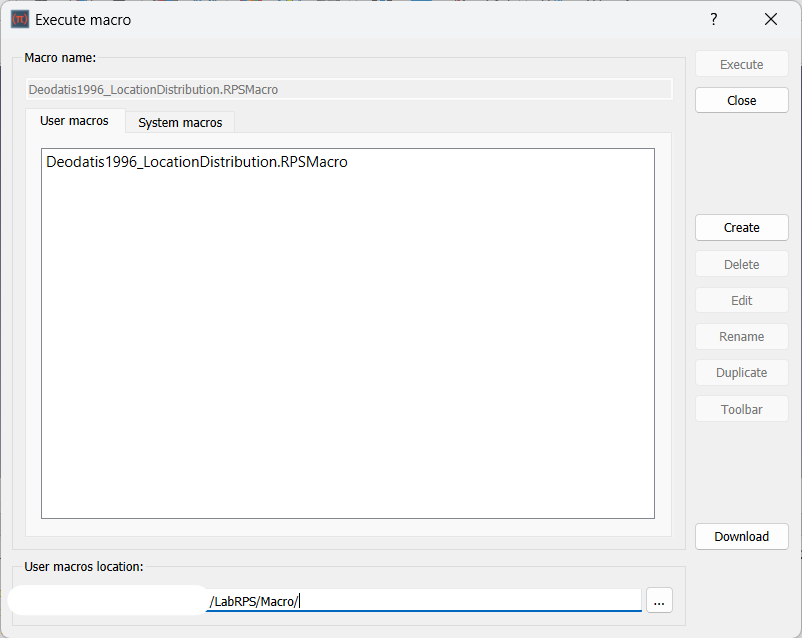Image resolution: width=802 pixels, height=638 pixels.
Task: Click the Download button
Action: (x=741, y=537)
